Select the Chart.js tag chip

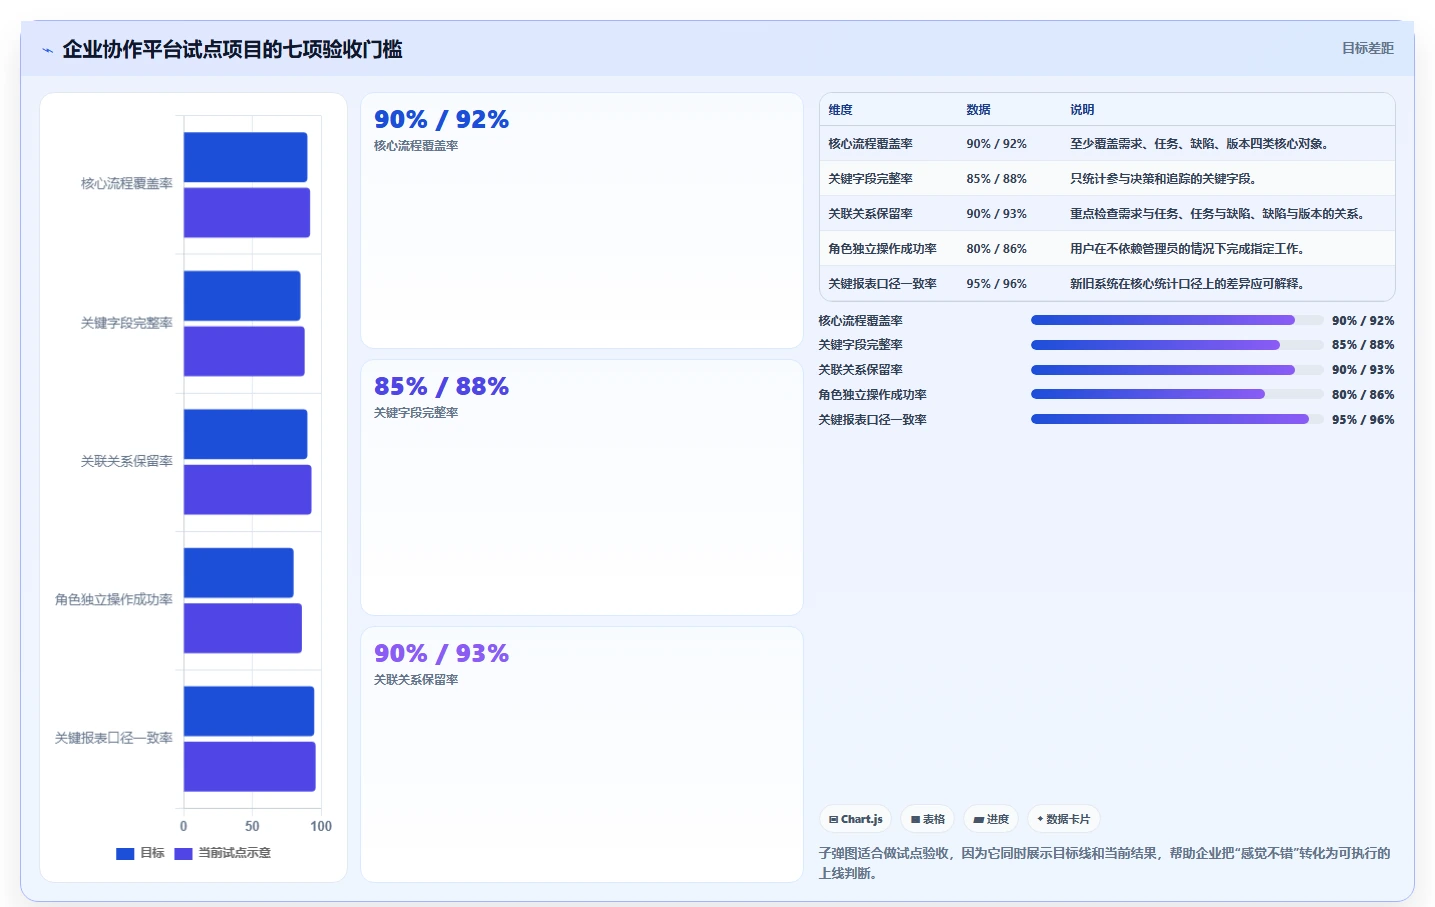click(855, 819)
